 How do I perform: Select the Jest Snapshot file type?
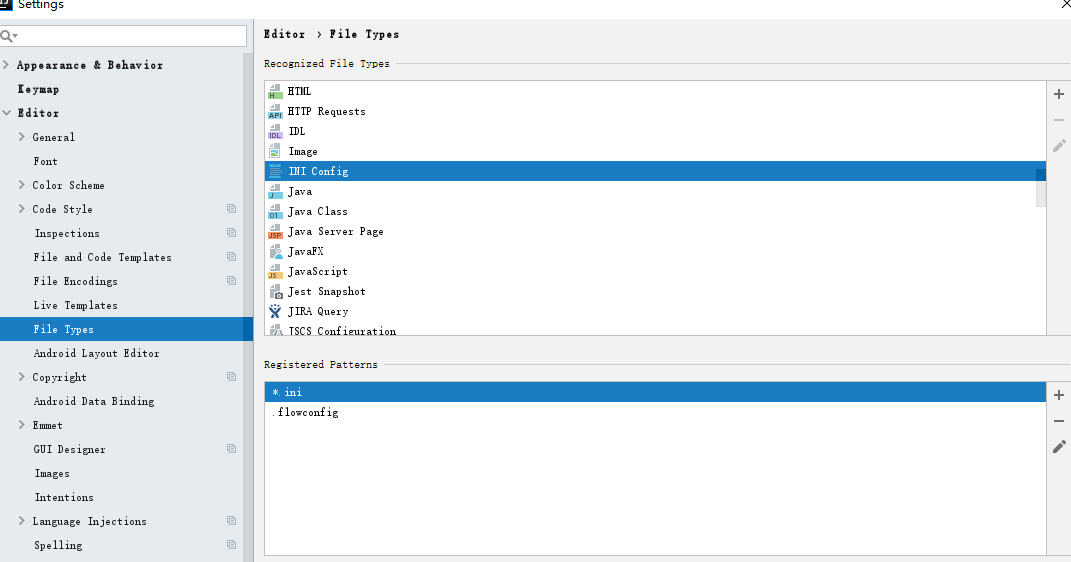tap(326, 291)
